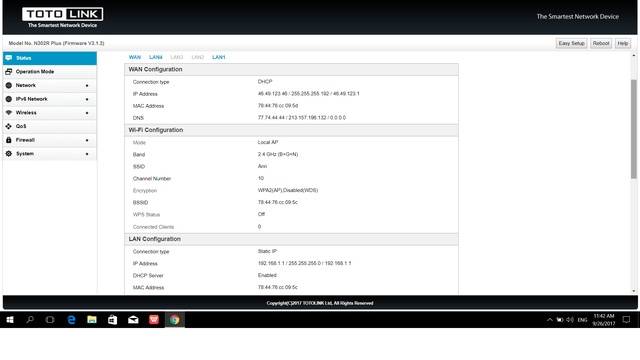The image size is (640, 360).
Task: Click the Firewall padlock icon
Action: (9, 140)
